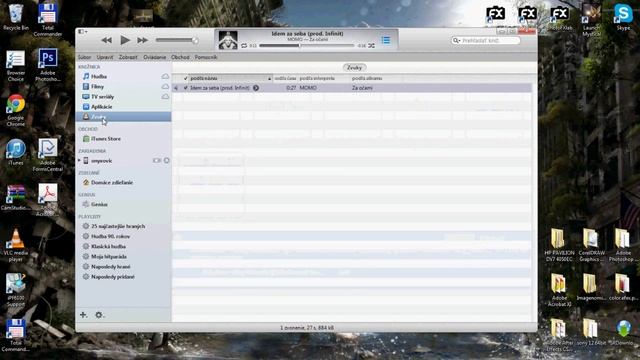Open the Súbor menu

(84, 57)
